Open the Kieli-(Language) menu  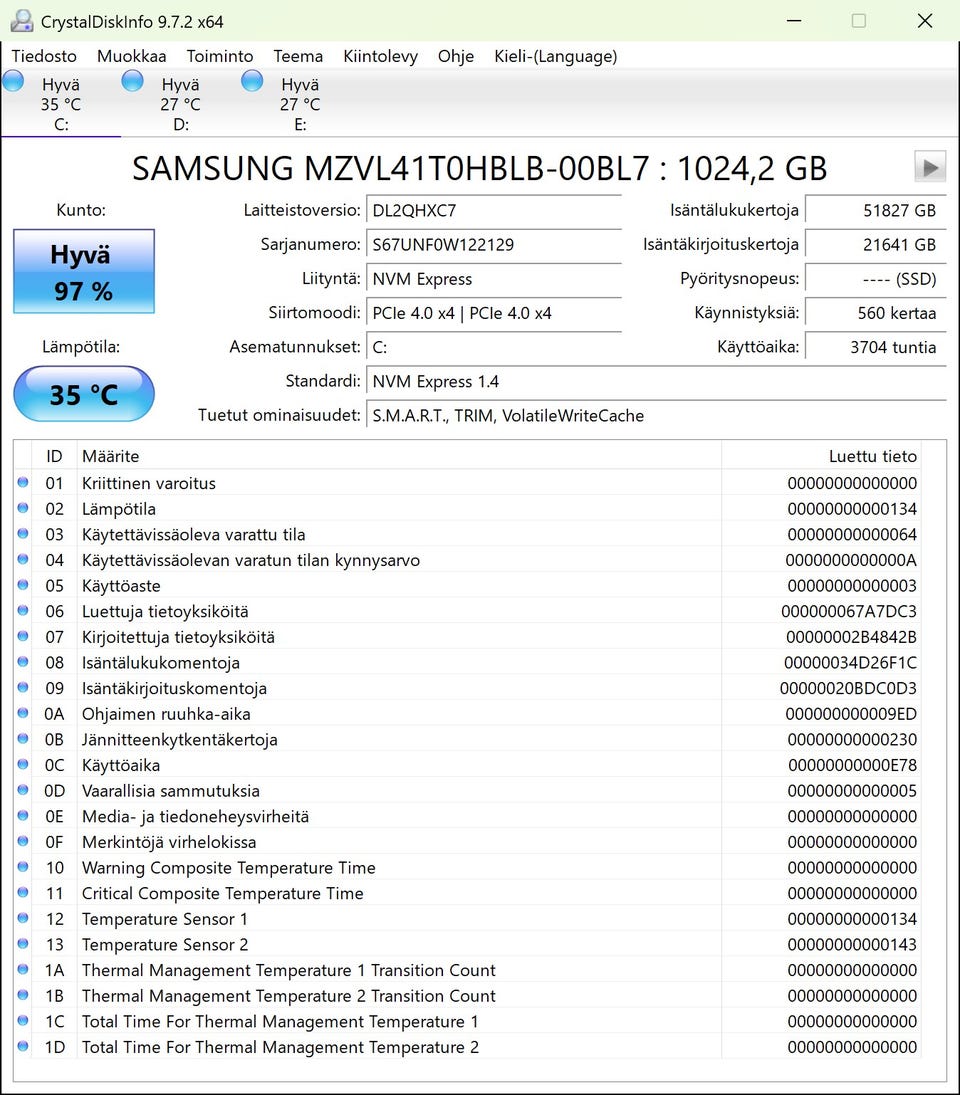(556, 56)
